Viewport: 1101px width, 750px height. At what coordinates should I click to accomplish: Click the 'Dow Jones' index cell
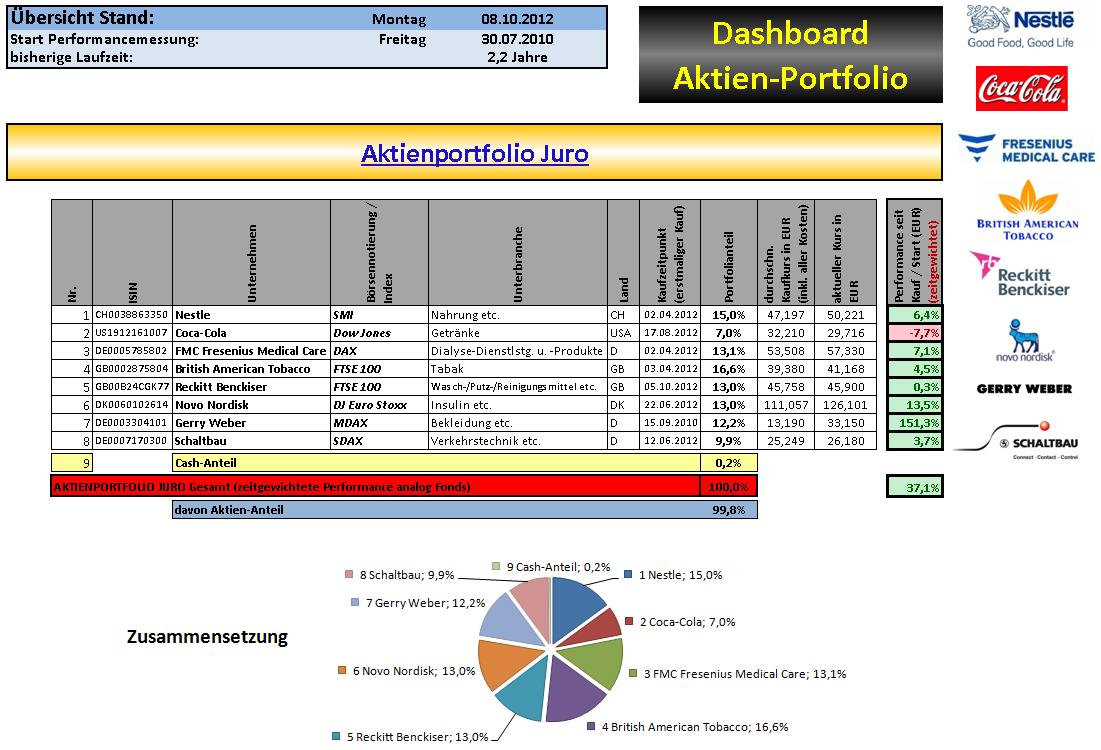pyautogui.click(x=379, y=333)
